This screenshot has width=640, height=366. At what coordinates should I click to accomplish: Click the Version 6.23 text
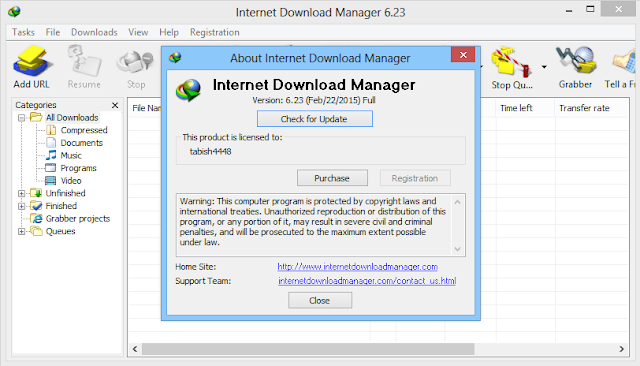pyautogui.click(x=314, y=100)
